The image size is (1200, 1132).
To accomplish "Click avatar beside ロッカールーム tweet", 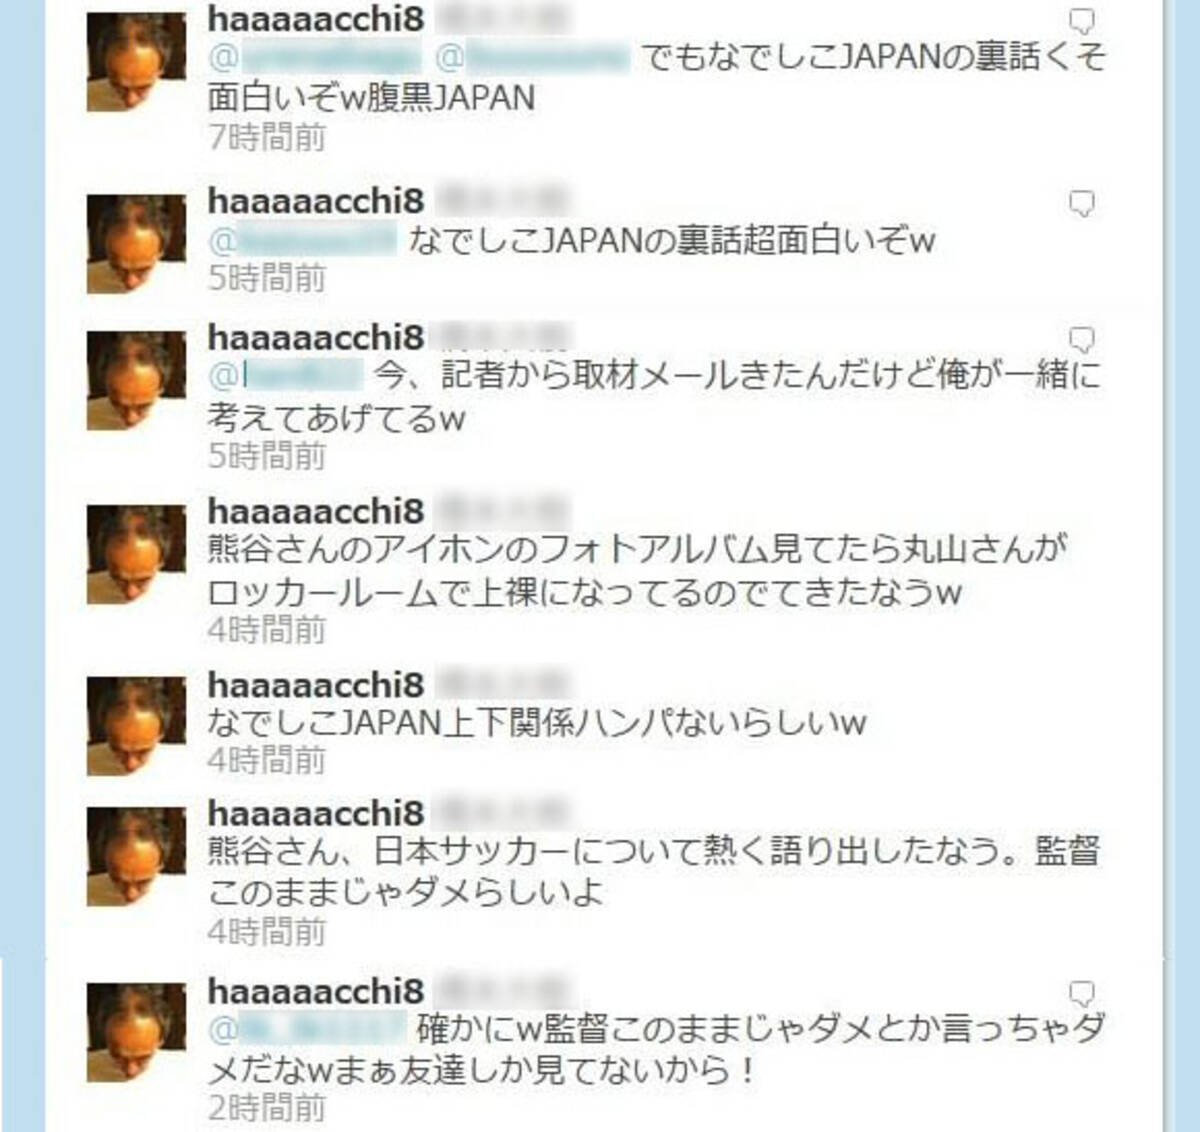I will tap(136, 554).
